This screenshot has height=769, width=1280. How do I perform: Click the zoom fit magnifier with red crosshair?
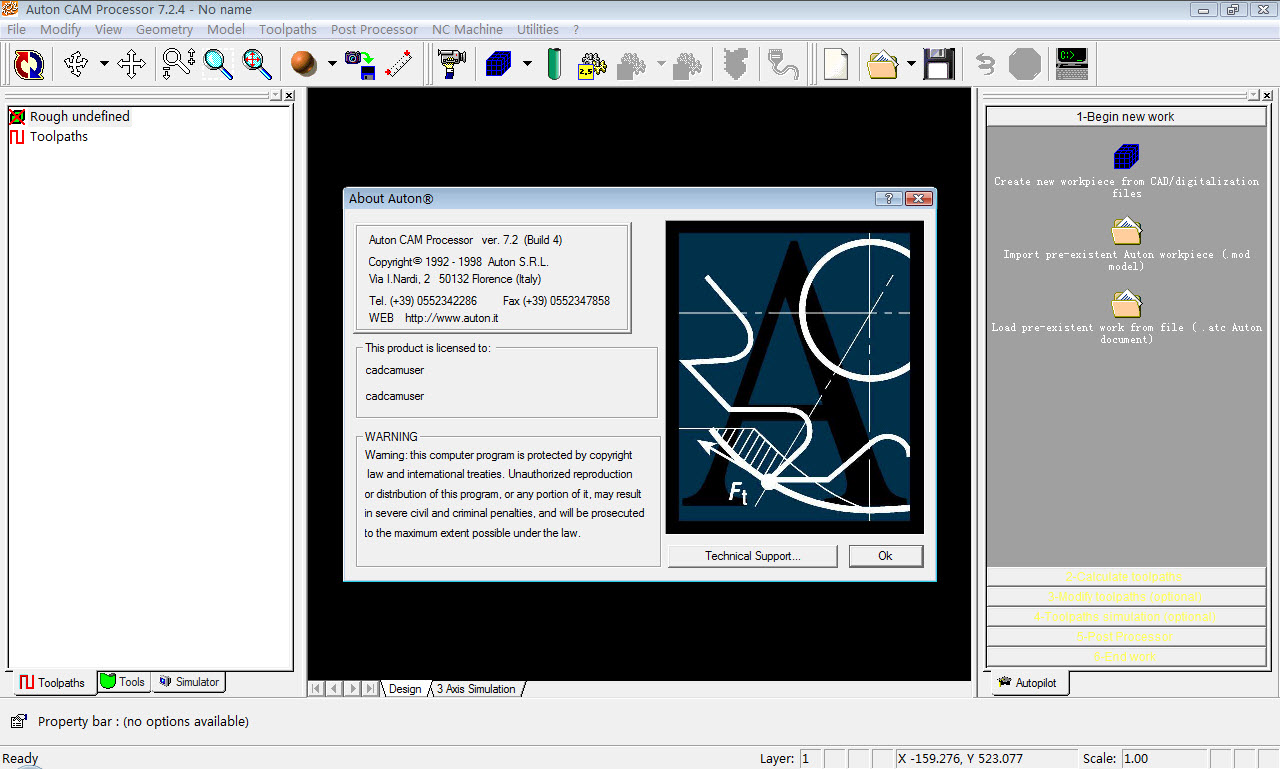tap(257, 64)
